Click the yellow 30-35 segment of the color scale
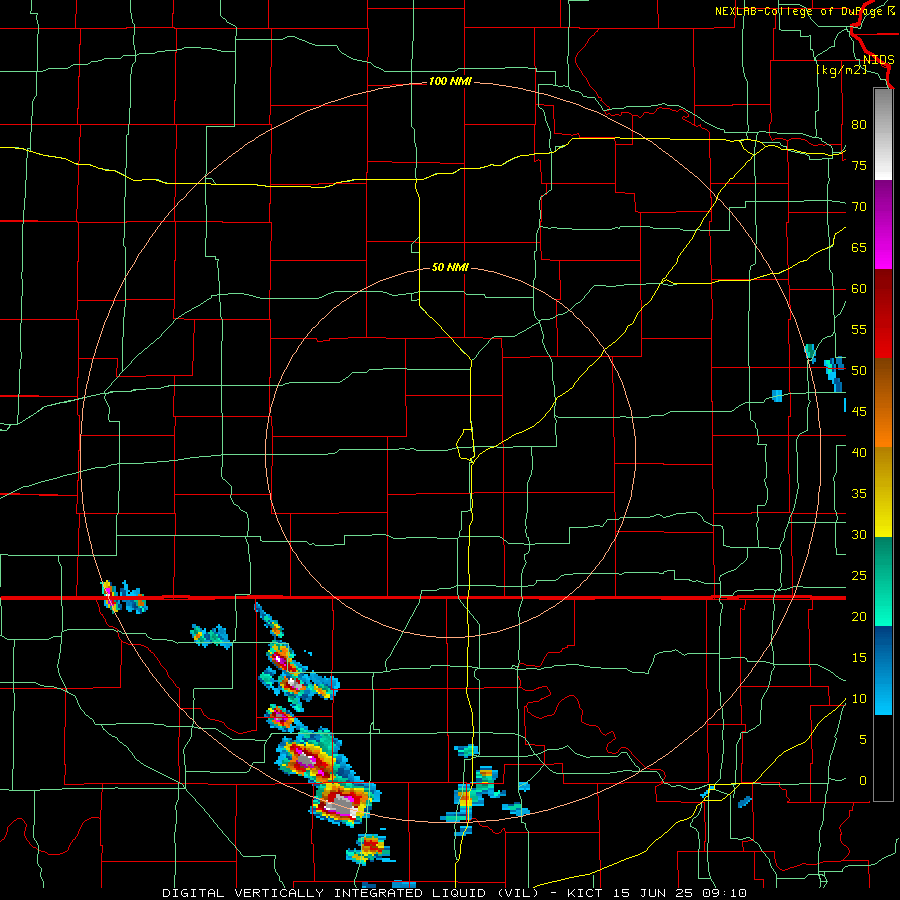This screenshot has width=900, height=900. tap(883, 492)
